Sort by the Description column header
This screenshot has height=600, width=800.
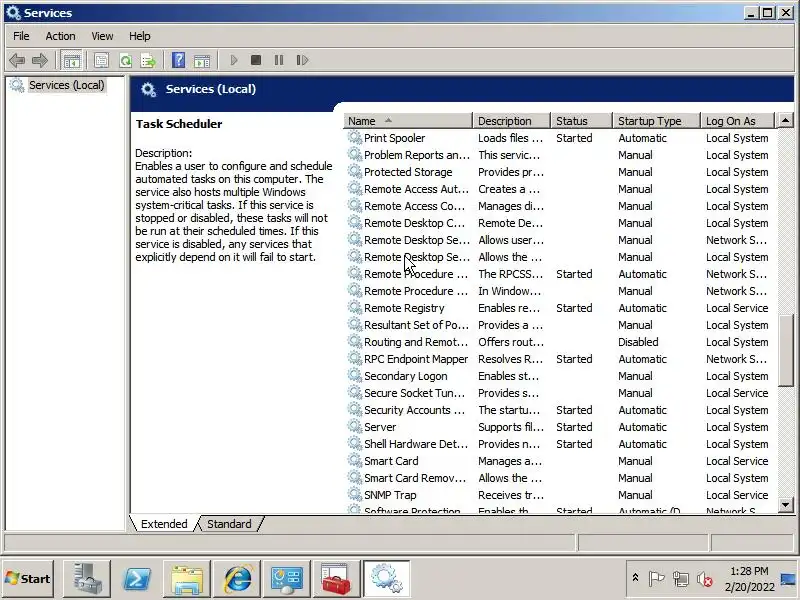[512, 121]
